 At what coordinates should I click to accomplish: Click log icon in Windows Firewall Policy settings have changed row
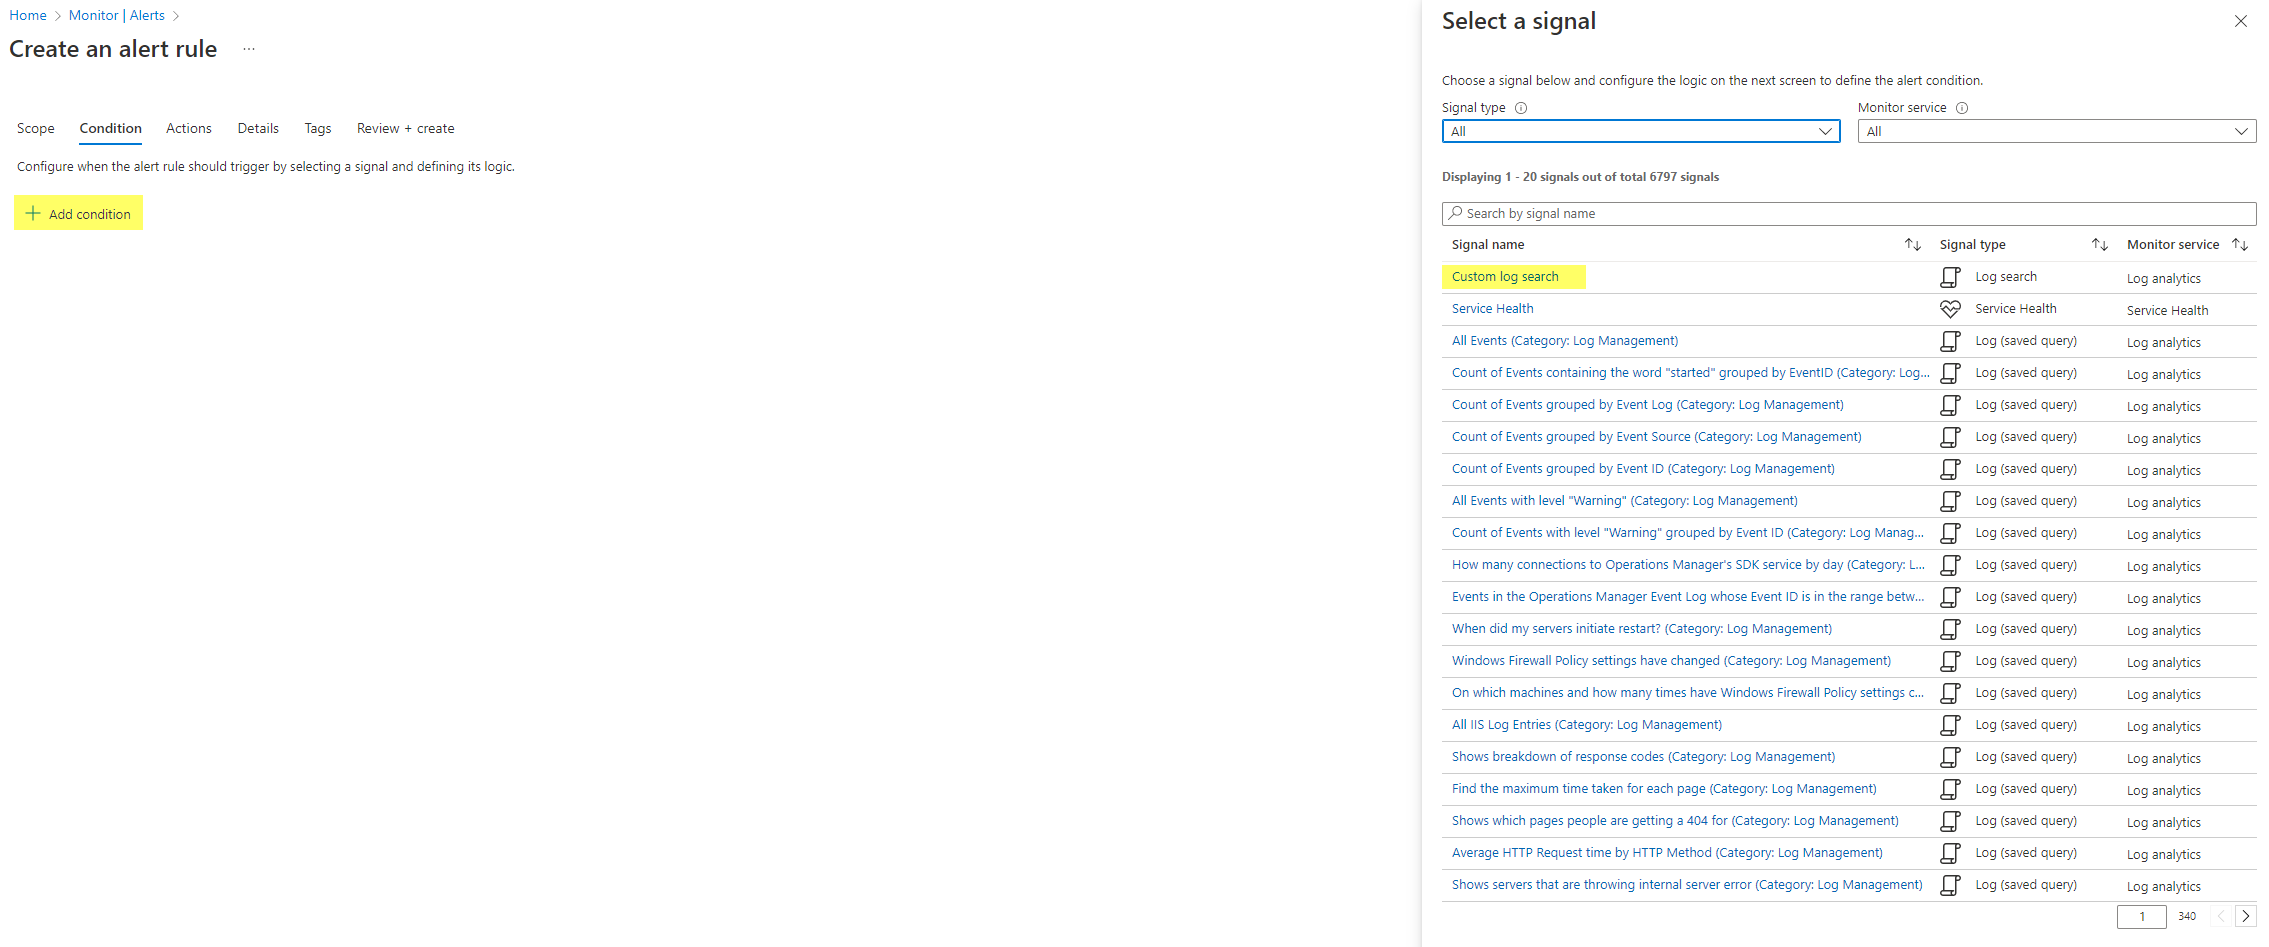(x=1950, y=661)
